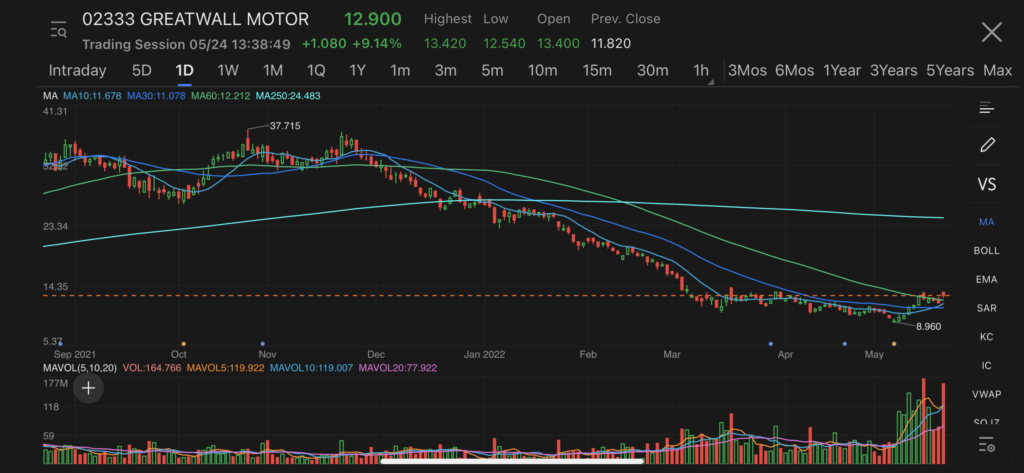Select the 15m minute tab
Image resolution: width=1024 pixels, height=473 pixels.
coord(597,71)
